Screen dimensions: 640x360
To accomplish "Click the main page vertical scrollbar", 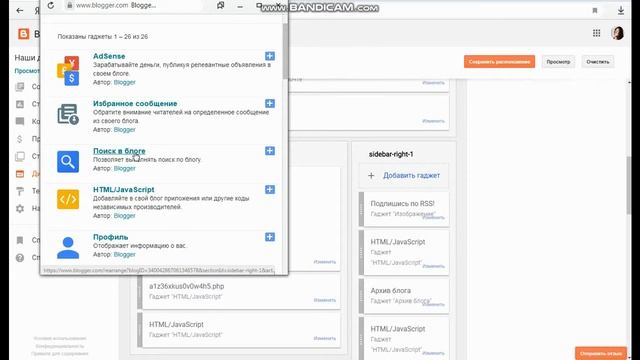I will point(629,185).
